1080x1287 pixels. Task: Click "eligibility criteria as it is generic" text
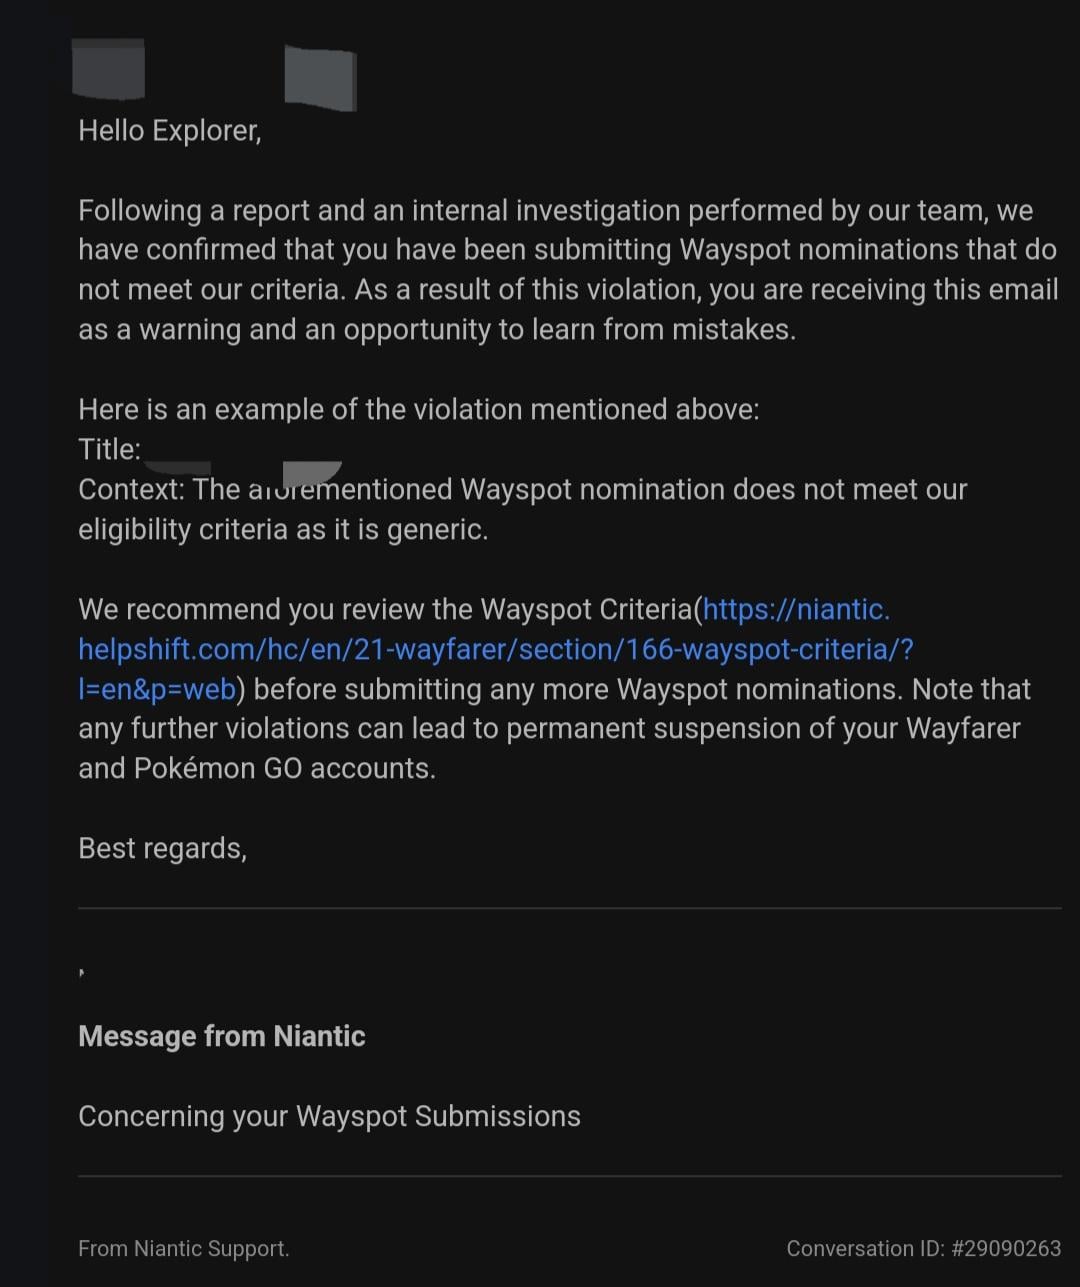pos(283,529)
